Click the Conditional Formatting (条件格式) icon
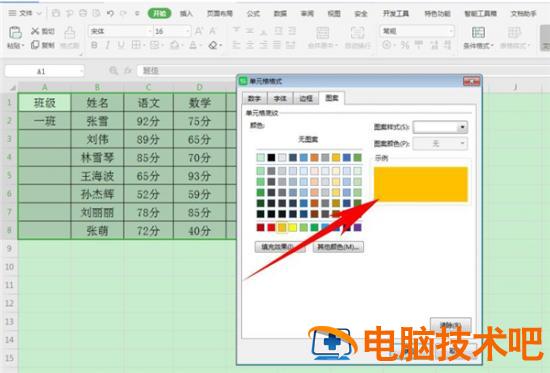The width and height of the screenshot is (550, 373). coord(478,33)
